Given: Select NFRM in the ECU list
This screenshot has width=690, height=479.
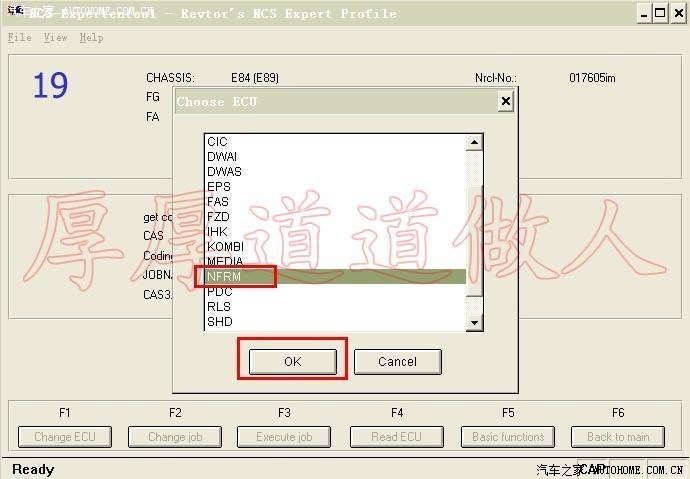Looking at the screenshot, I should pyautogui.click(x=225, y=276).
